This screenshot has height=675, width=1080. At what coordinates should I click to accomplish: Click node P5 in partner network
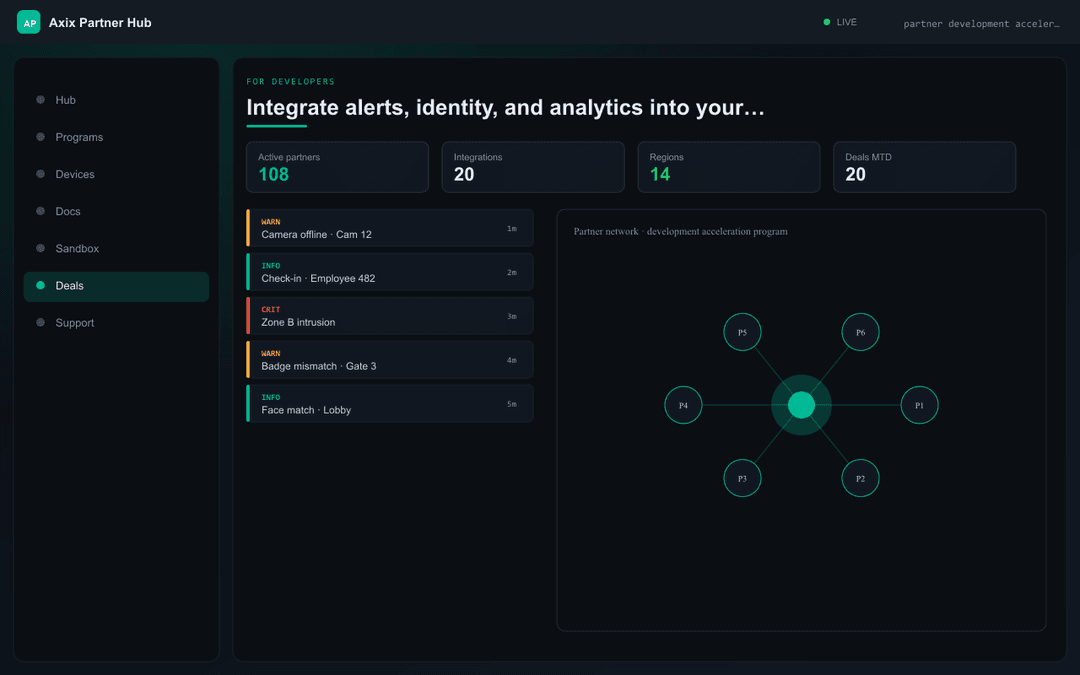coord(742,332)
